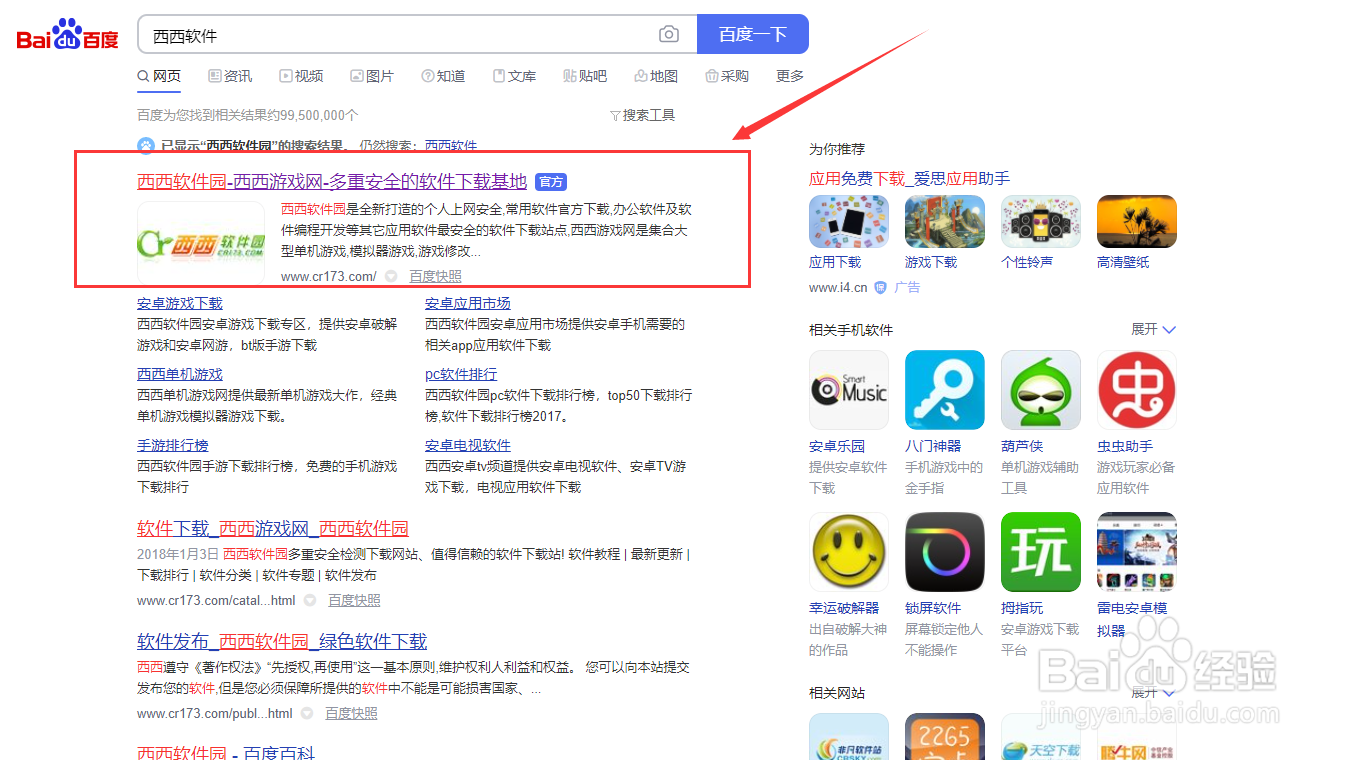
Task: Click 百度快照 under the publ...html result
Action: 351,713
